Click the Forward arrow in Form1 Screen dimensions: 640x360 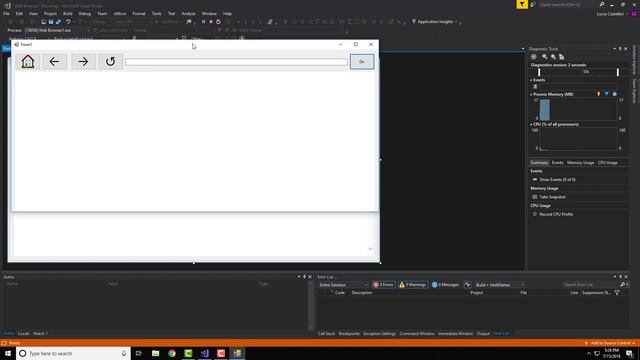click(x=83, y=62)
